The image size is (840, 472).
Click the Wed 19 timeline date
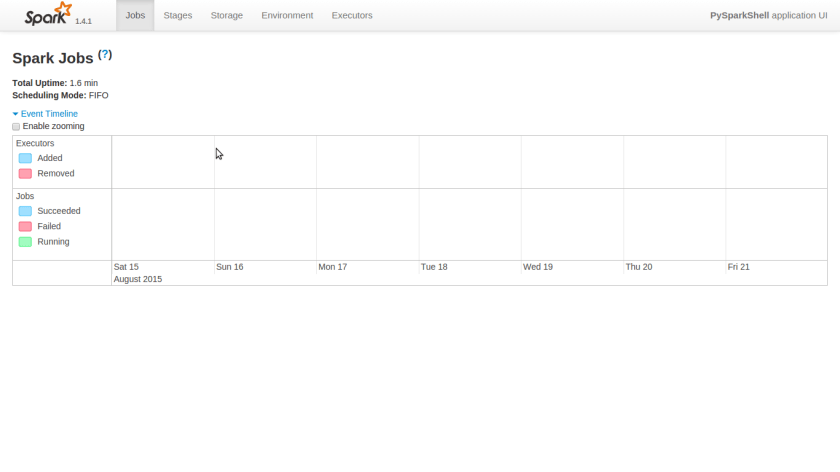coord(537,267)
